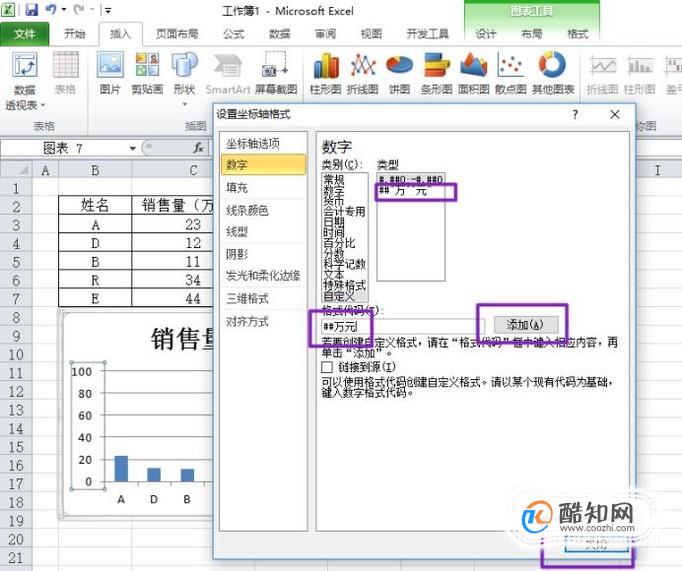
Task: Toggle Linked to source (链接到源) checkbox
Action: click(327, 367)
